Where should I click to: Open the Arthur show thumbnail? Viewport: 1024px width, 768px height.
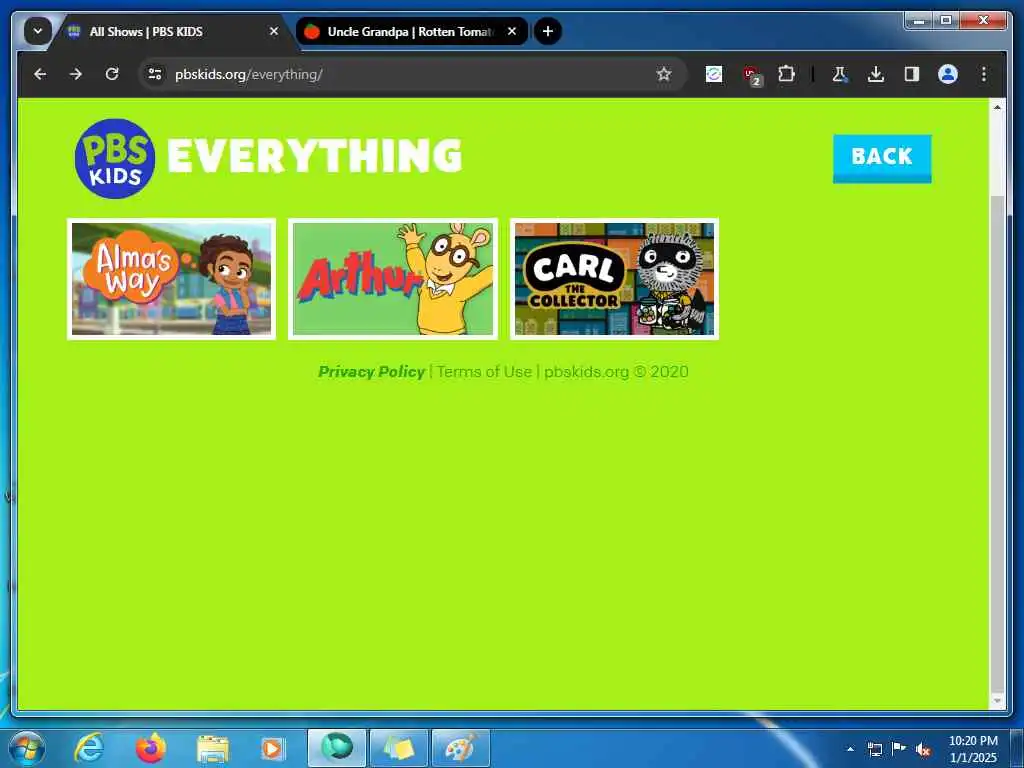pos(392,279)
